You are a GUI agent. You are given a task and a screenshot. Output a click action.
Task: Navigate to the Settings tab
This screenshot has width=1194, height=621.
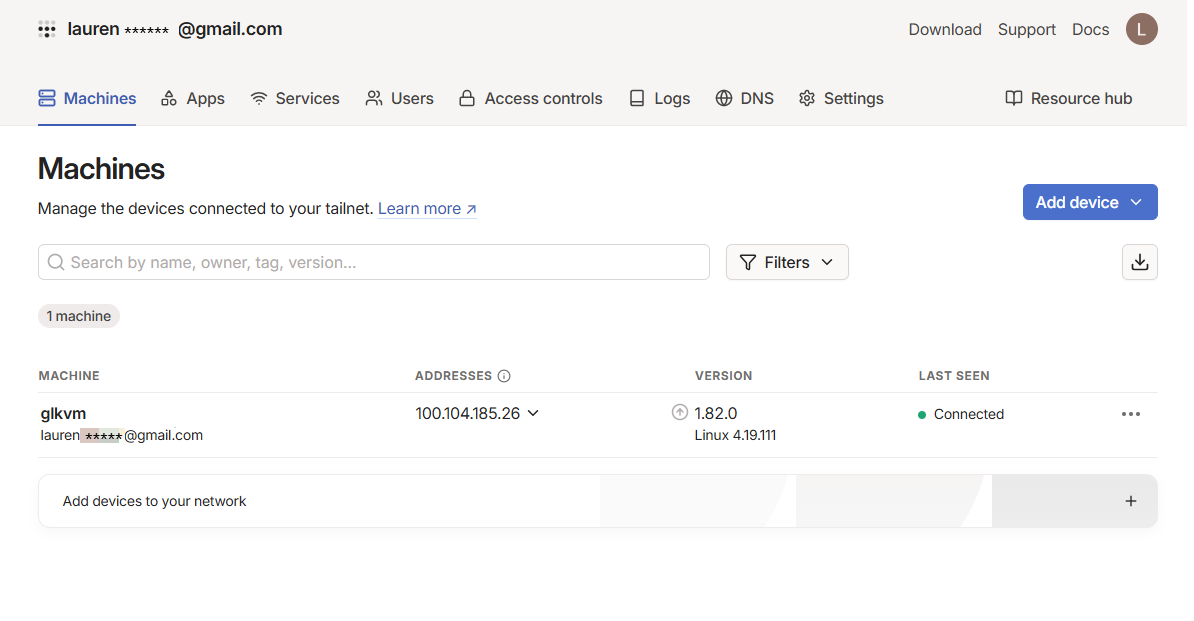coord(841,98)
